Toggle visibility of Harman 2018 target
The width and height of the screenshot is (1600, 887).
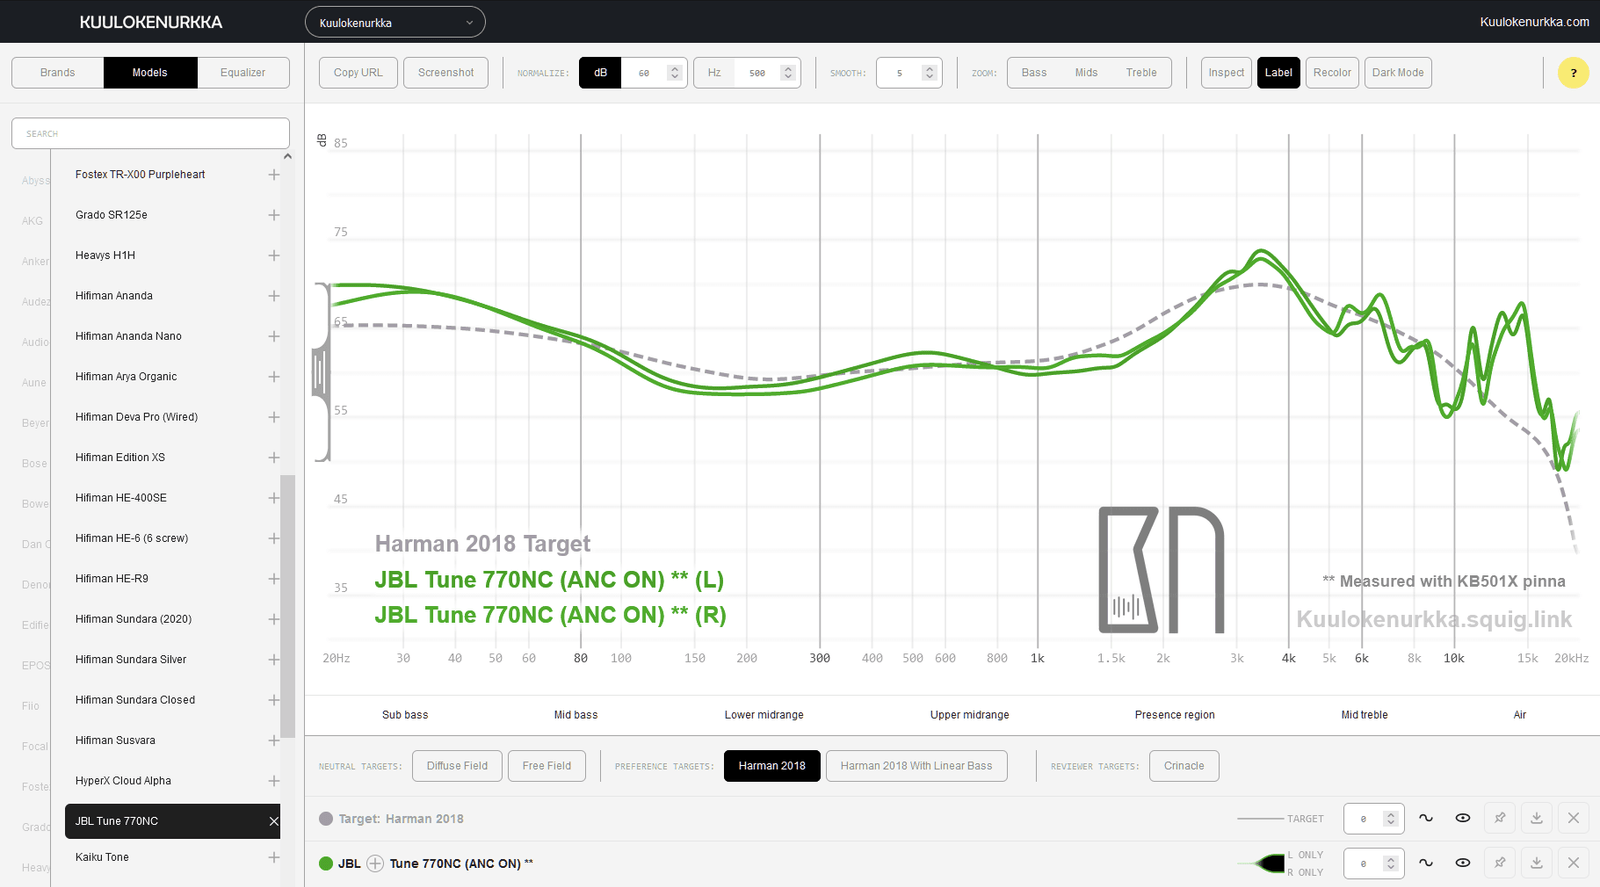tap(1462, 818)
